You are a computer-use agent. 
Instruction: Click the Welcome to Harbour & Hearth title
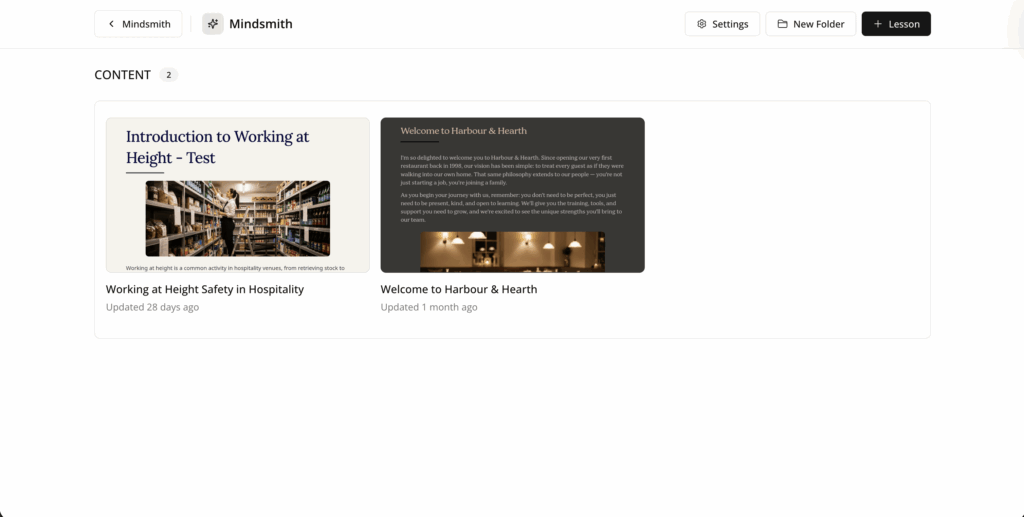pos(459,289)
